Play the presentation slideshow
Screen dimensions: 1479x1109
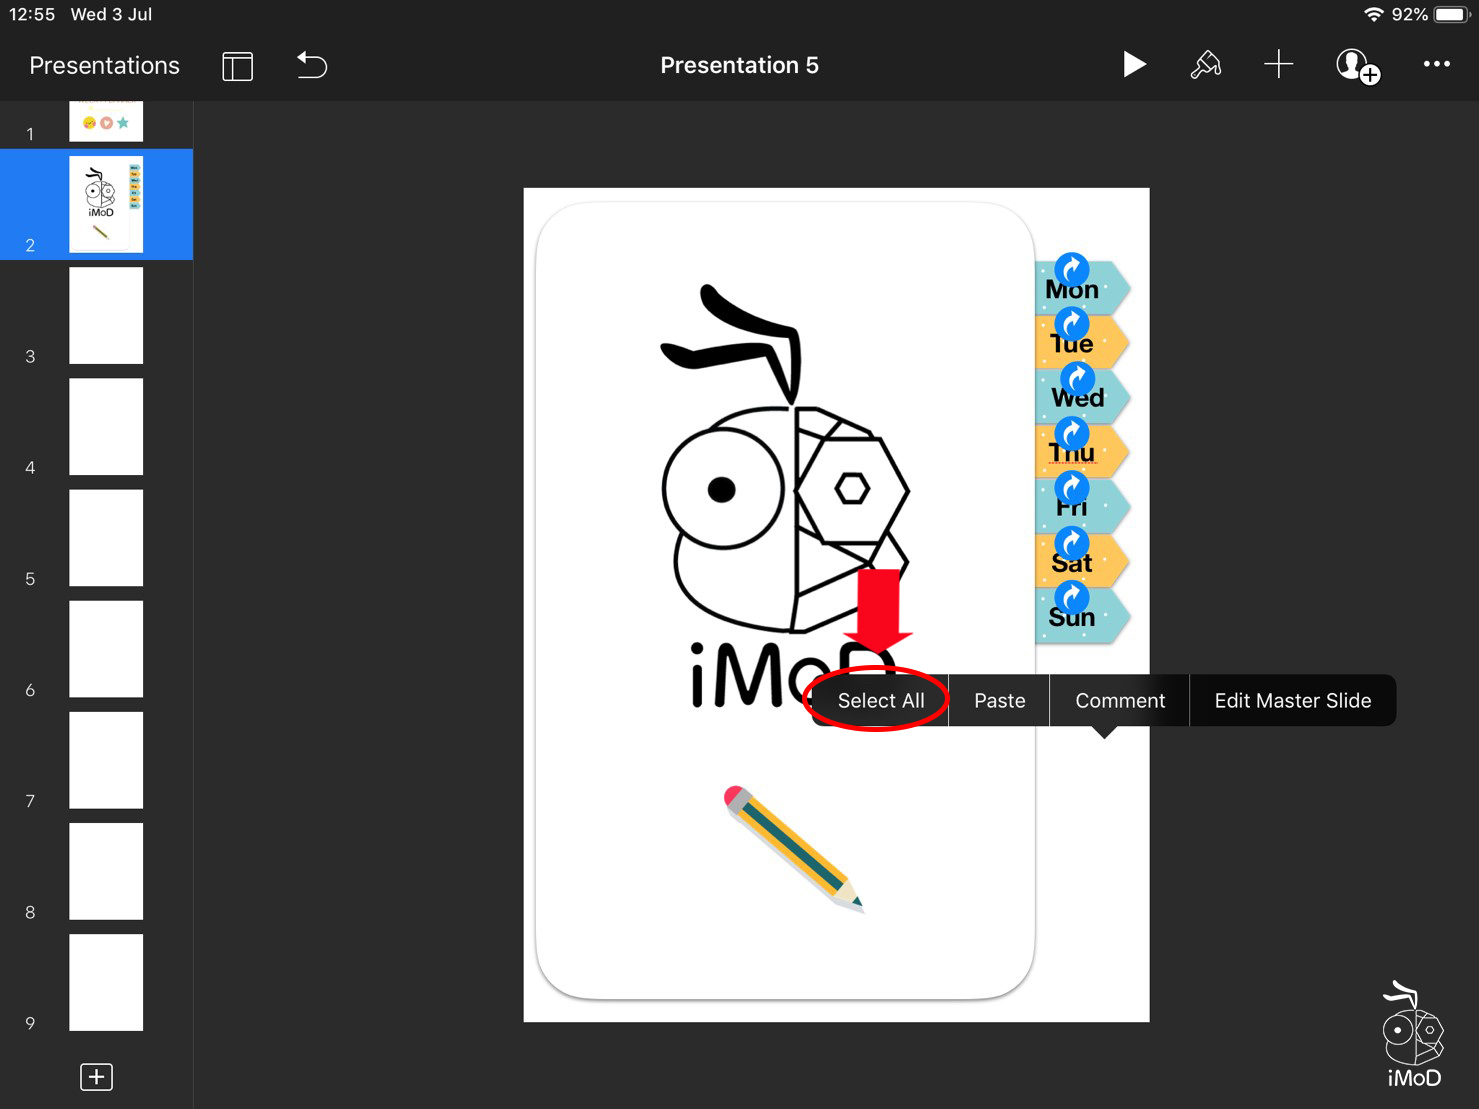pyautogui.click(x=1133, y=65)
